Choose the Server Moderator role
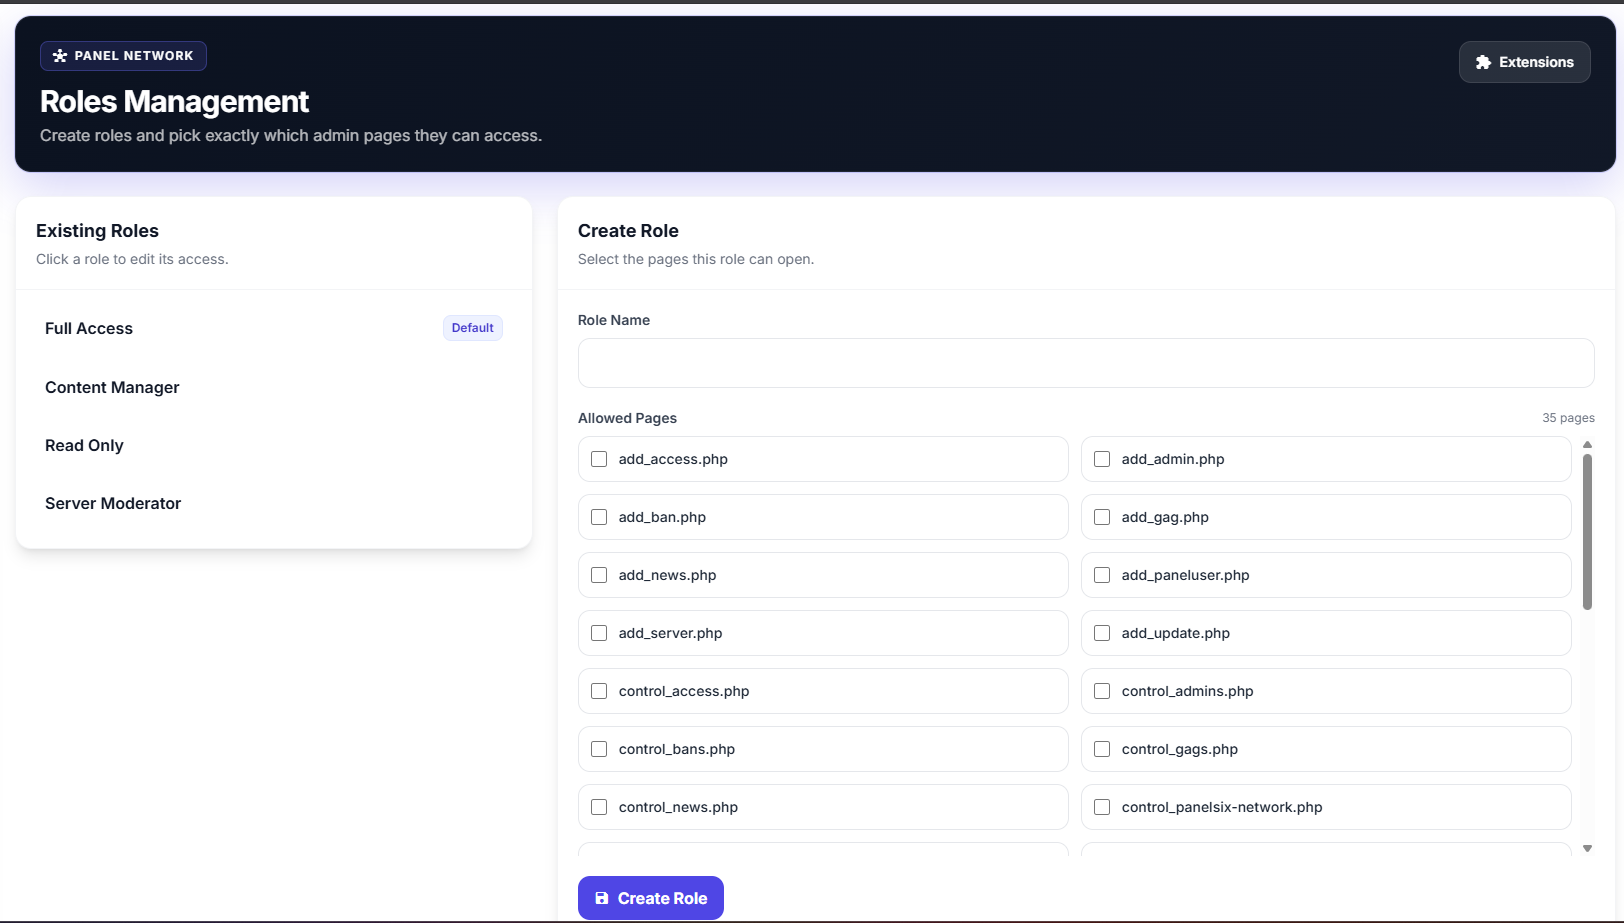This screenshot has height=923, width=1624. [113, 503]
